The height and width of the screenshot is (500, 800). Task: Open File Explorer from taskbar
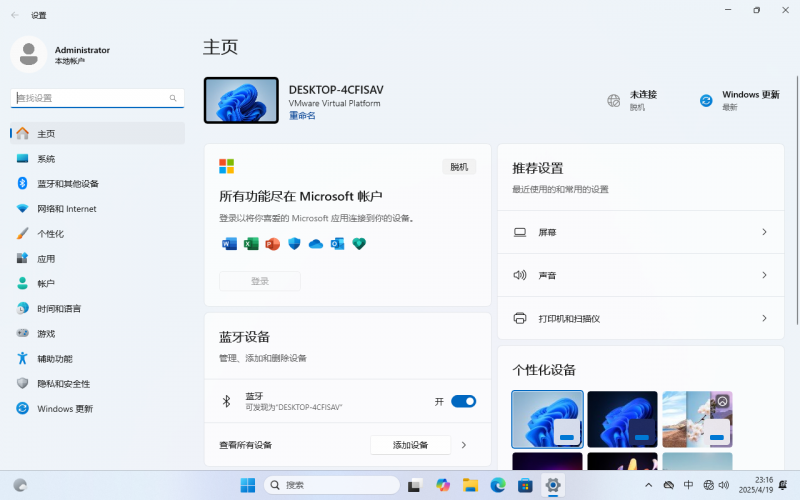point(470,485)
